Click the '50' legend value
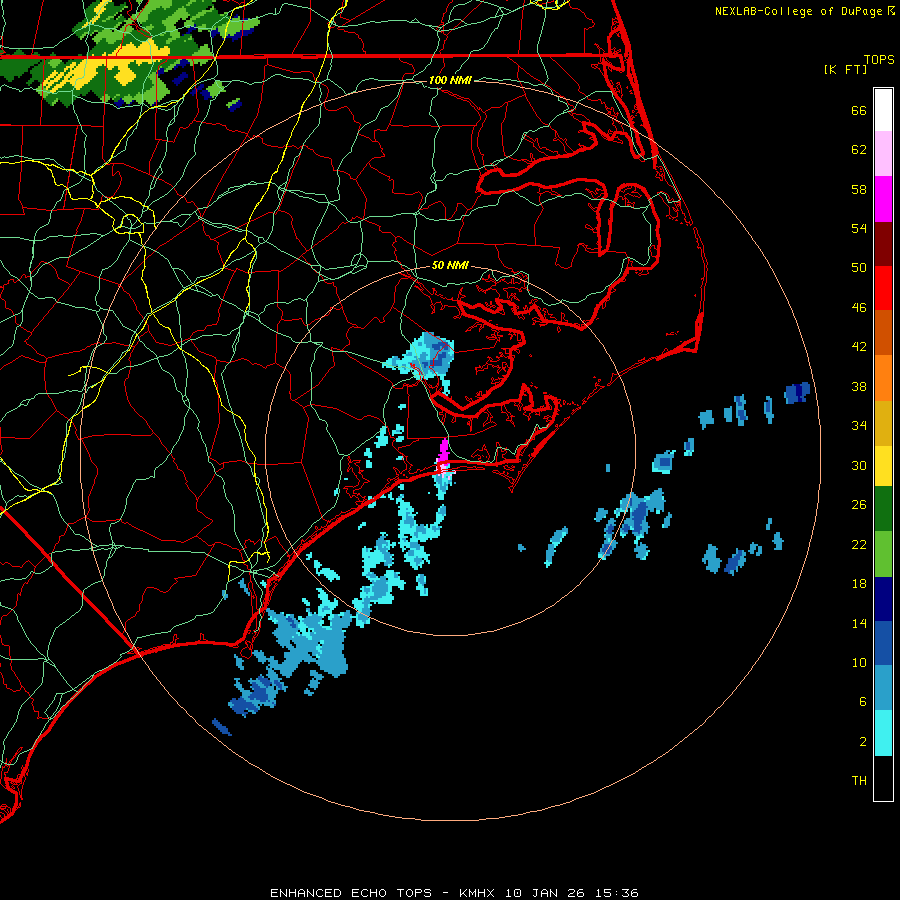The height and width of the screenshot is (900, 900). [859, 268]
